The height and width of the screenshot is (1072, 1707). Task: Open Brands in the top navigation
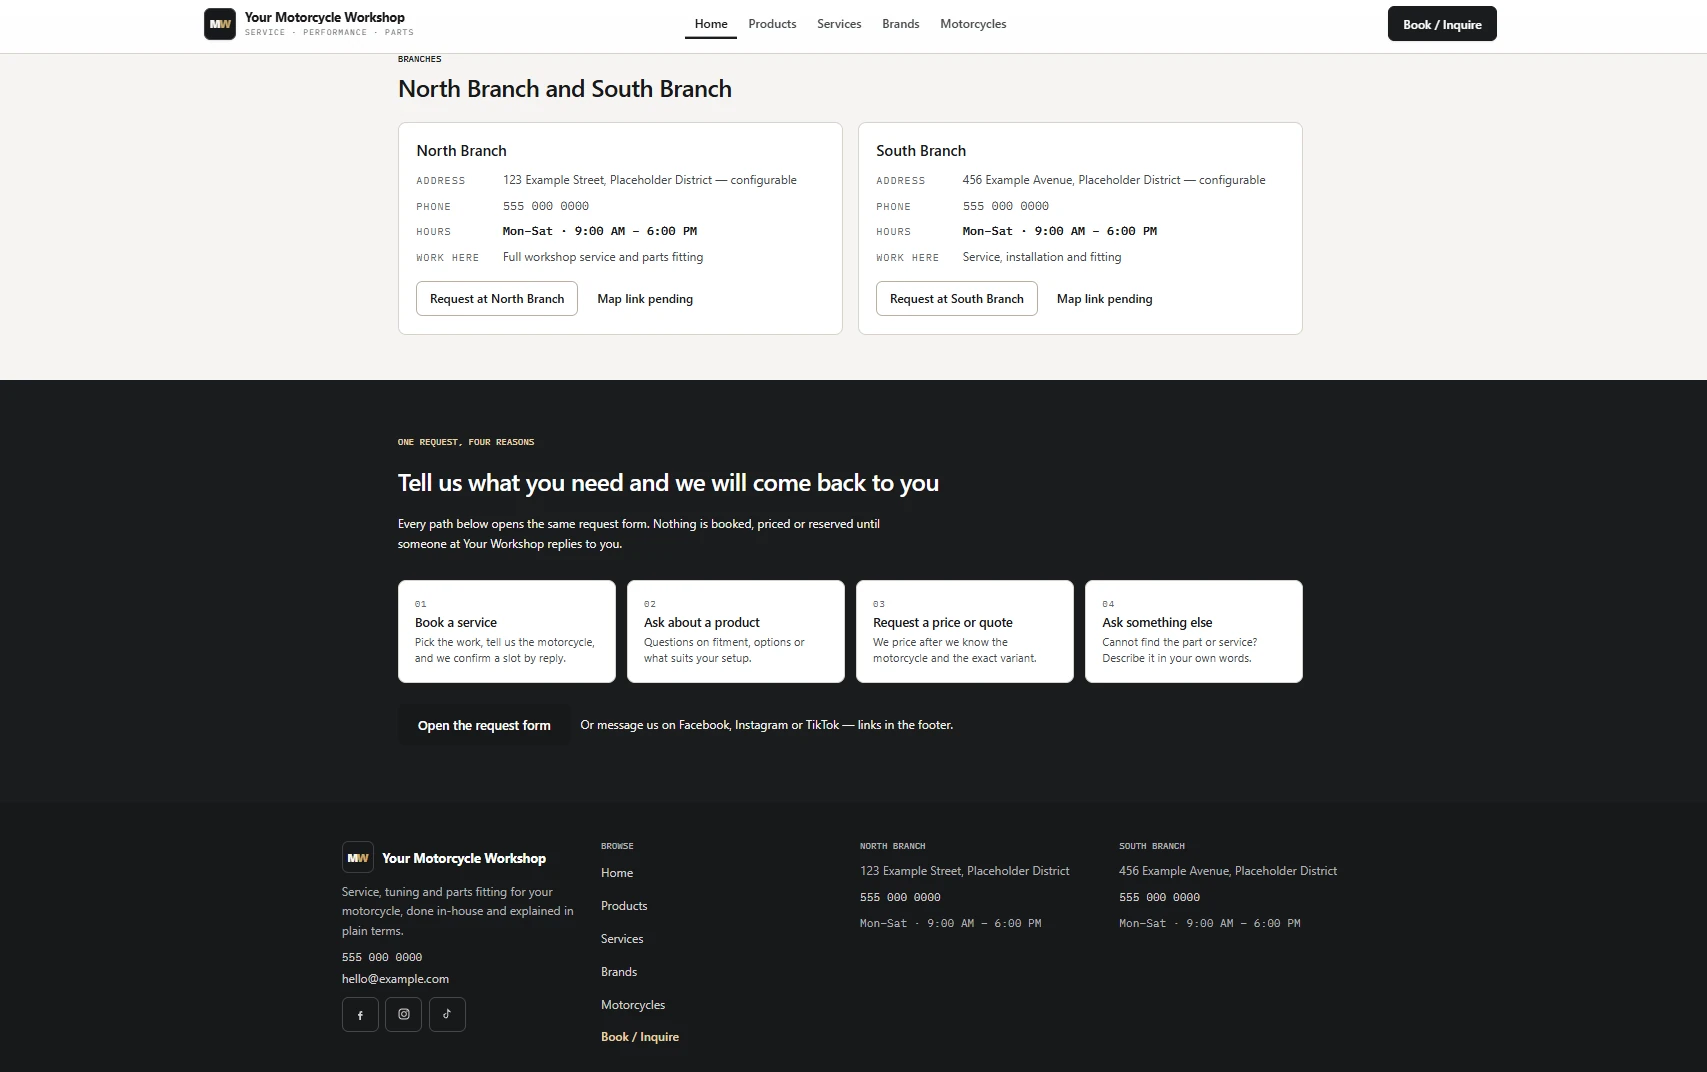point(901,24)
